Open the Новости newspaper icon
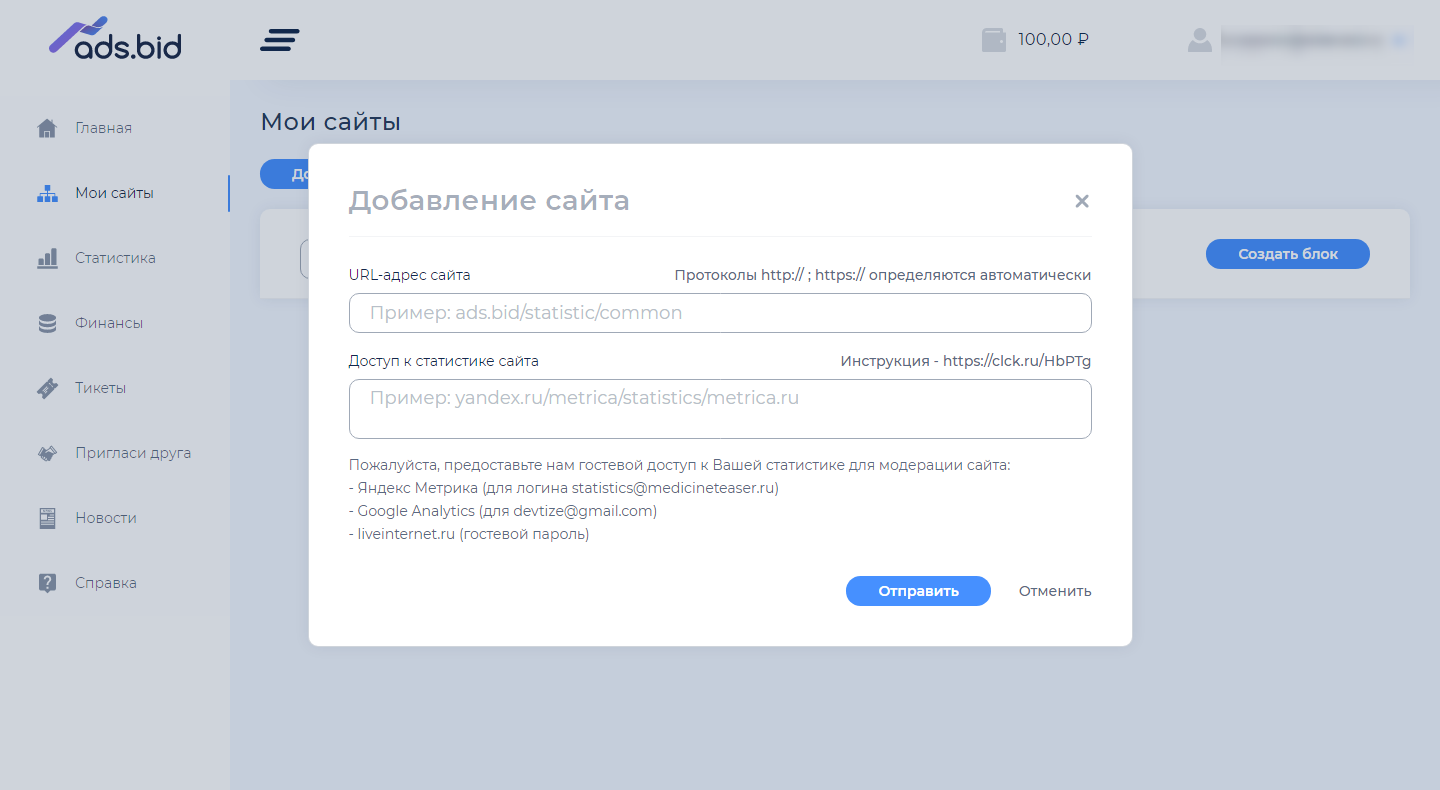This screenshot has height=790, width=1440. [47, 517]
